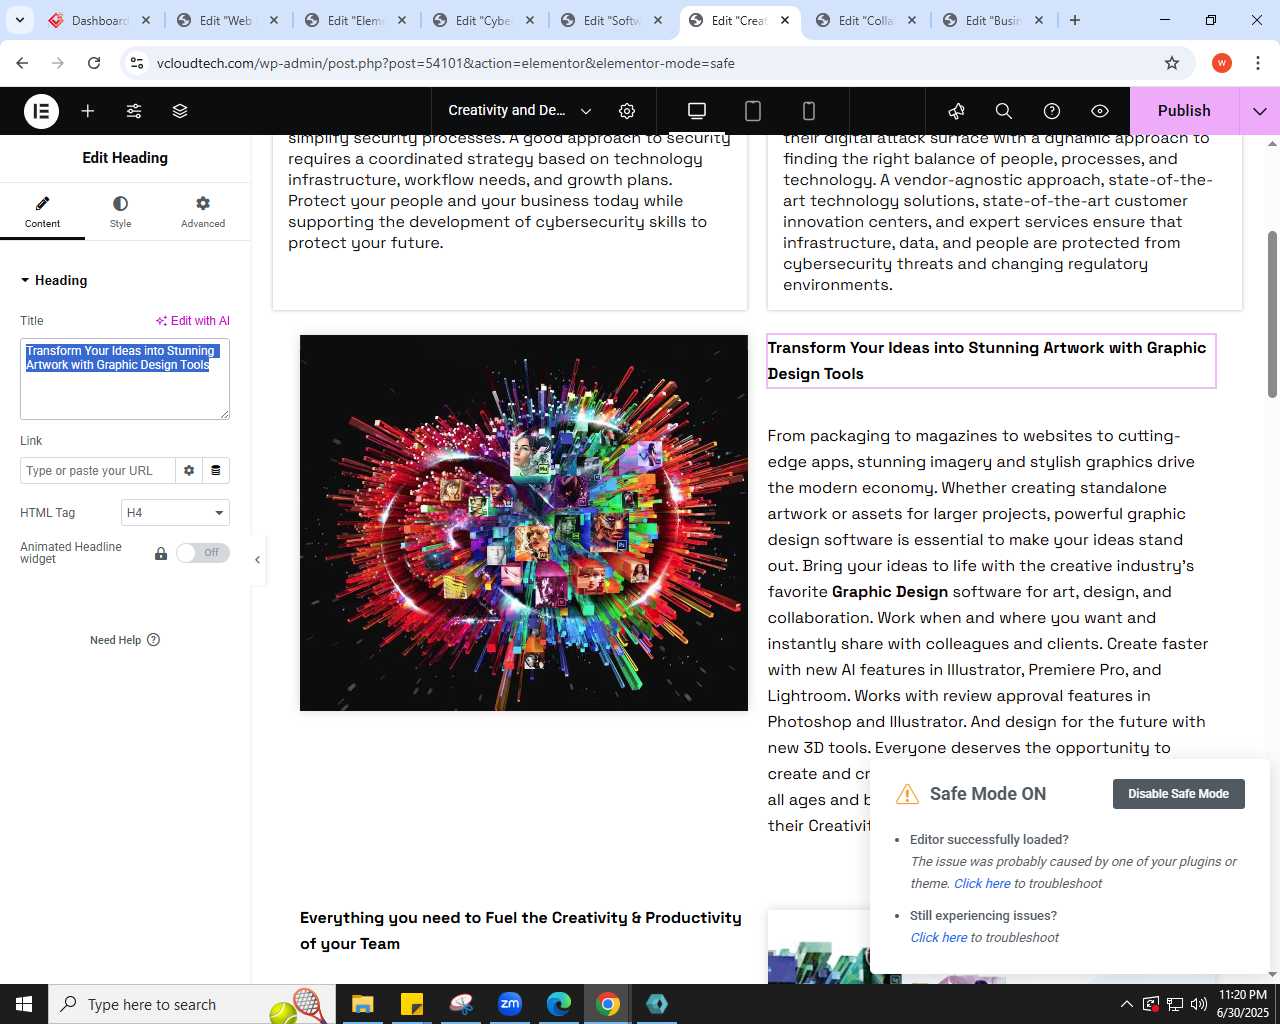Switch to Mobile responsive view
The height and width of the screenshot is (1024, 1280).
coord(809,111)
